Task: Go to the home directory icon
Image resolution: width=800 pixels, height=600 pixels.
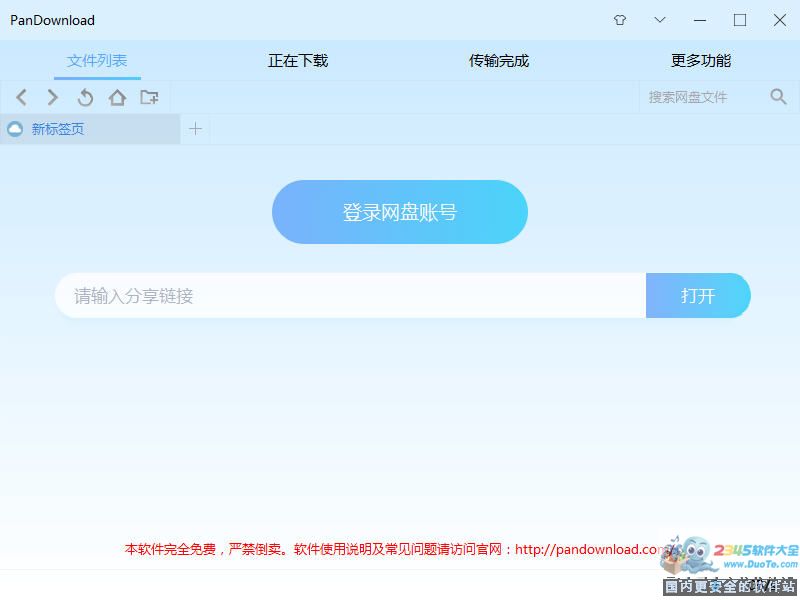Action: pos(117,97)
